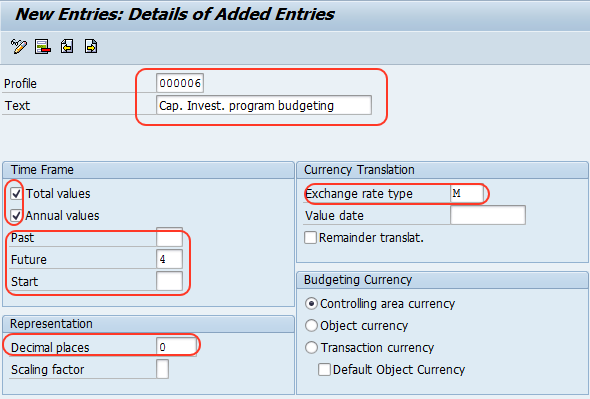The image size is (590, 399).
Task: Click the Decimal places field
Action: coord(176,347)
